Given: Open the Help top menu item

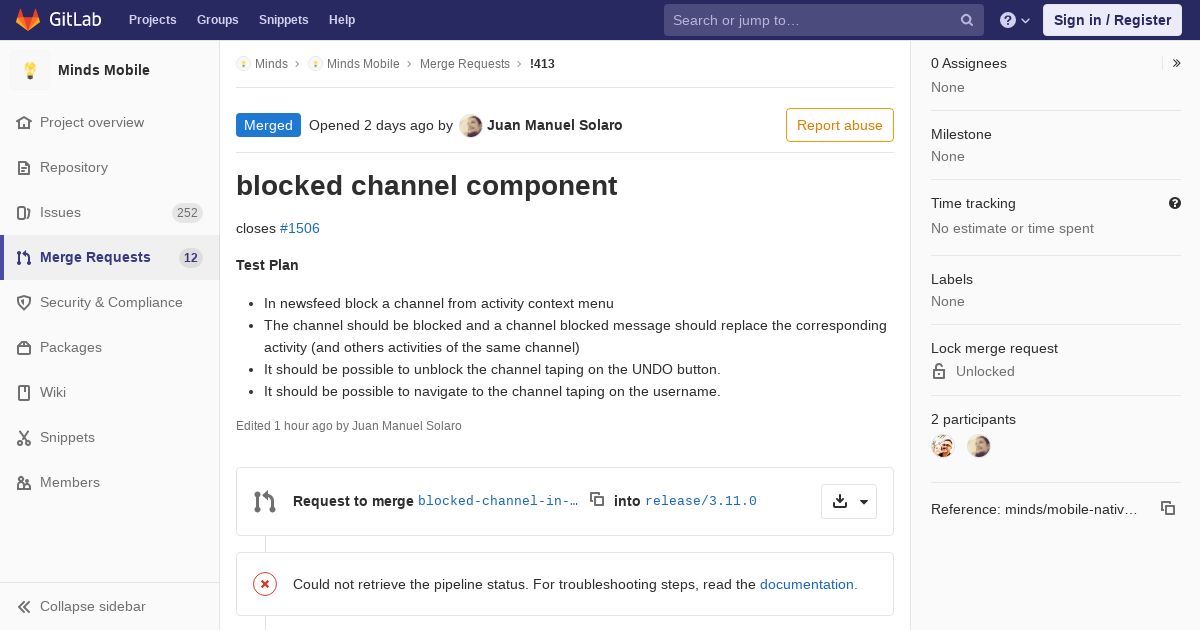Looking at the screenshot, I should [x=342, y=20].
